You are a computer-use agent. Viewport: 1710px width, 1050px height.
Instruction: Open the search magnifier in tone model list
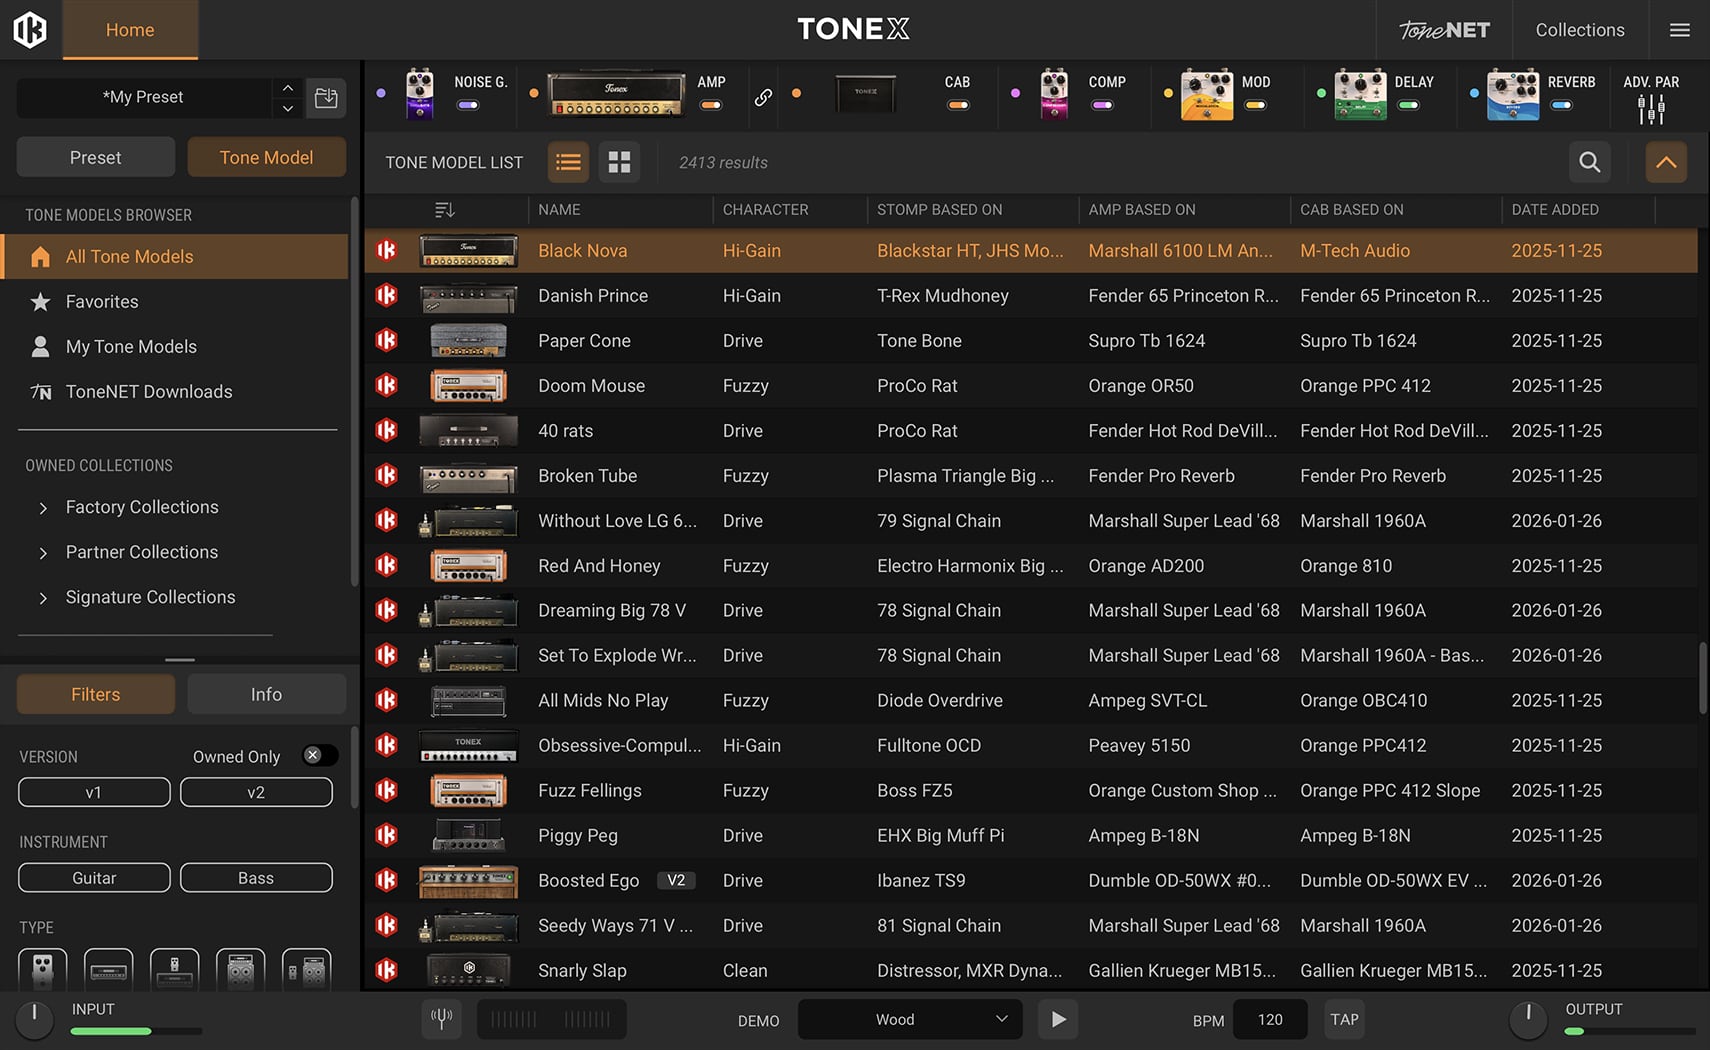(x=1589, y=162)
